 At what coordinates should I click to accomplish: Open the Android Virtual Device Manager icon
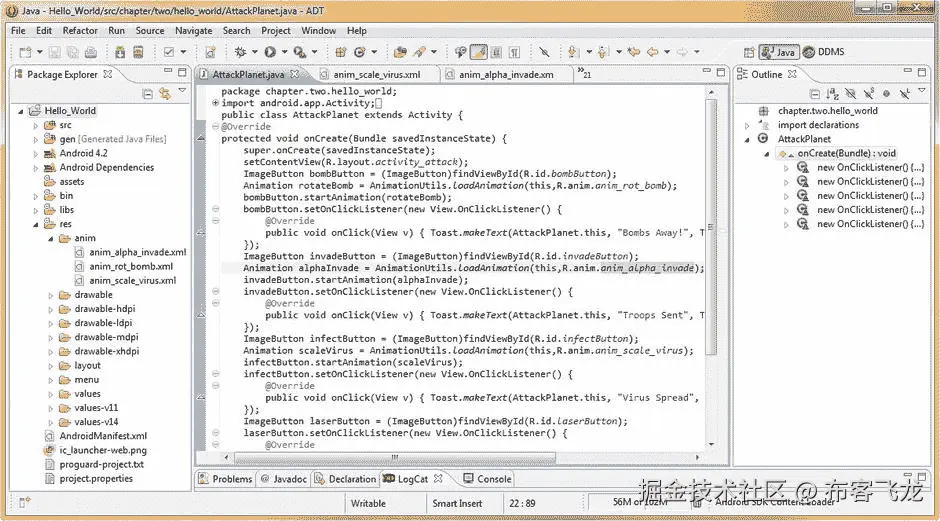tap(138, 52)
